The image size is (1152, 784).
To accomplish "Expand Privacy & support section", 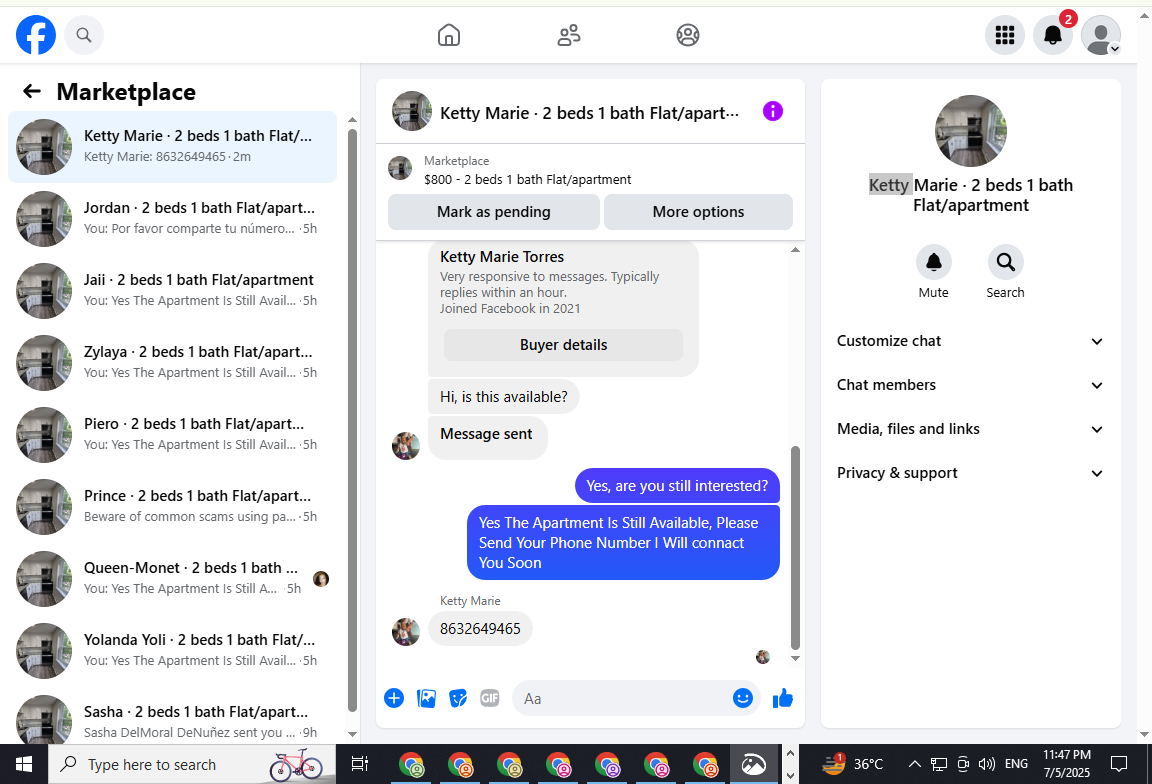I will click(970, 473).
